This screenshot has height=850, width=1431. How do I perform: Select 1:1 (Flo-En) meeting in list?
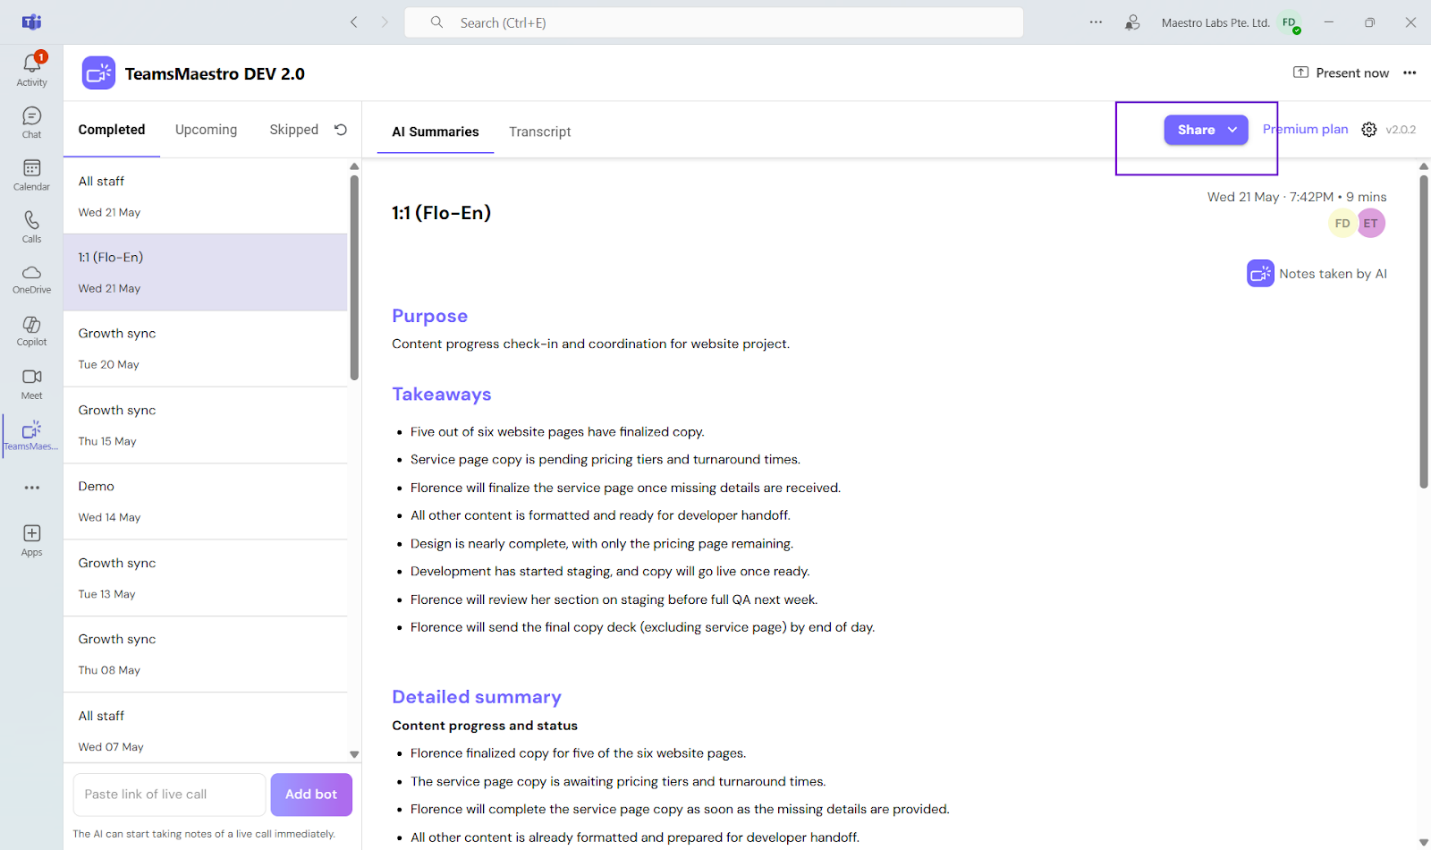tap(206, 272)
